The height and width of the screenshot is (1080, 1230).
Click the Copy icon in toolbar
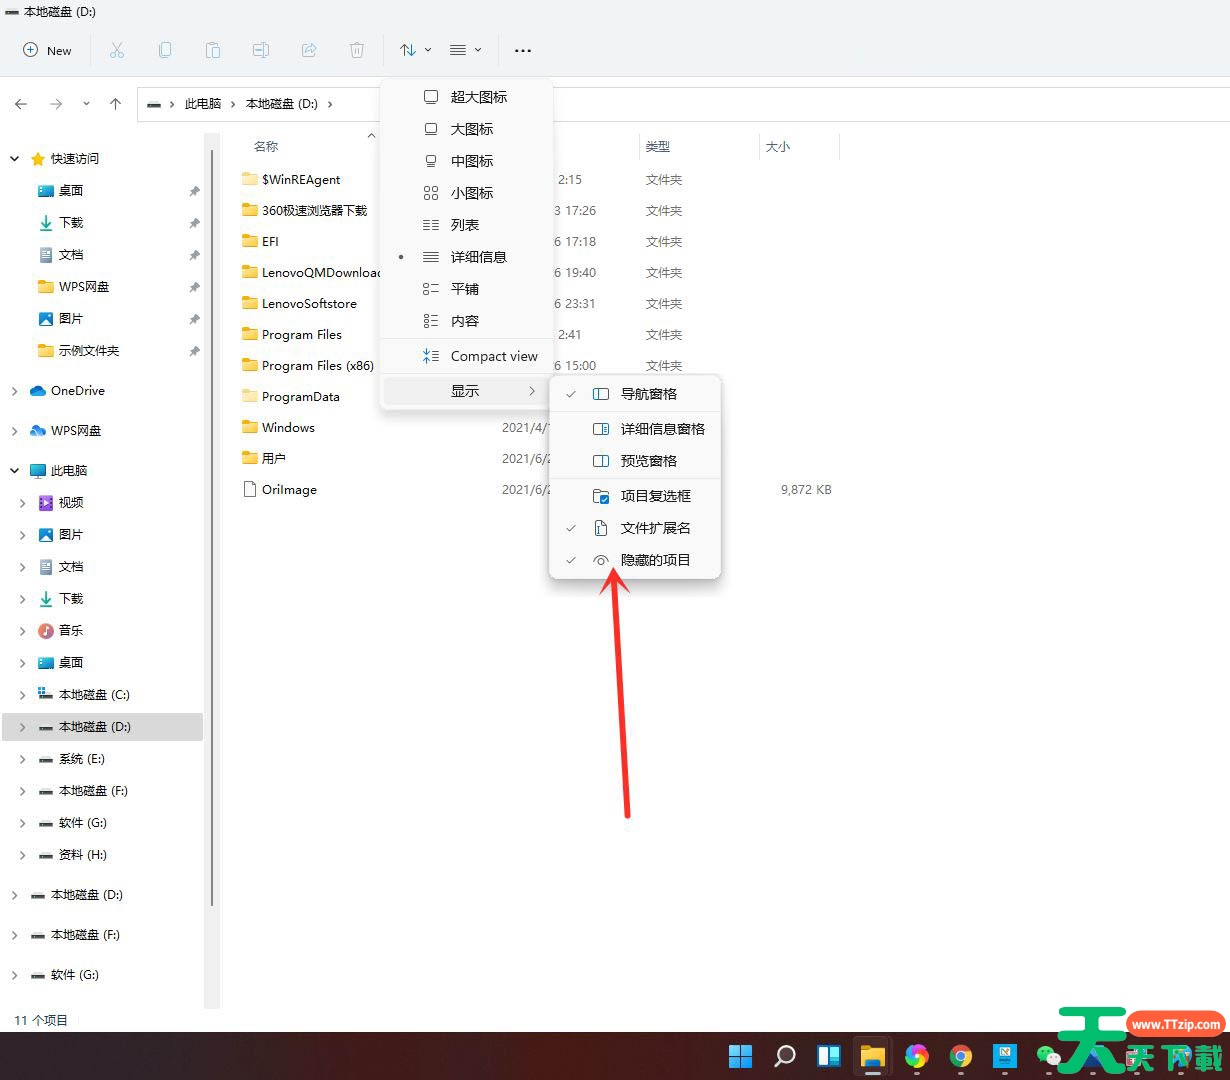(x=165, y=50)
